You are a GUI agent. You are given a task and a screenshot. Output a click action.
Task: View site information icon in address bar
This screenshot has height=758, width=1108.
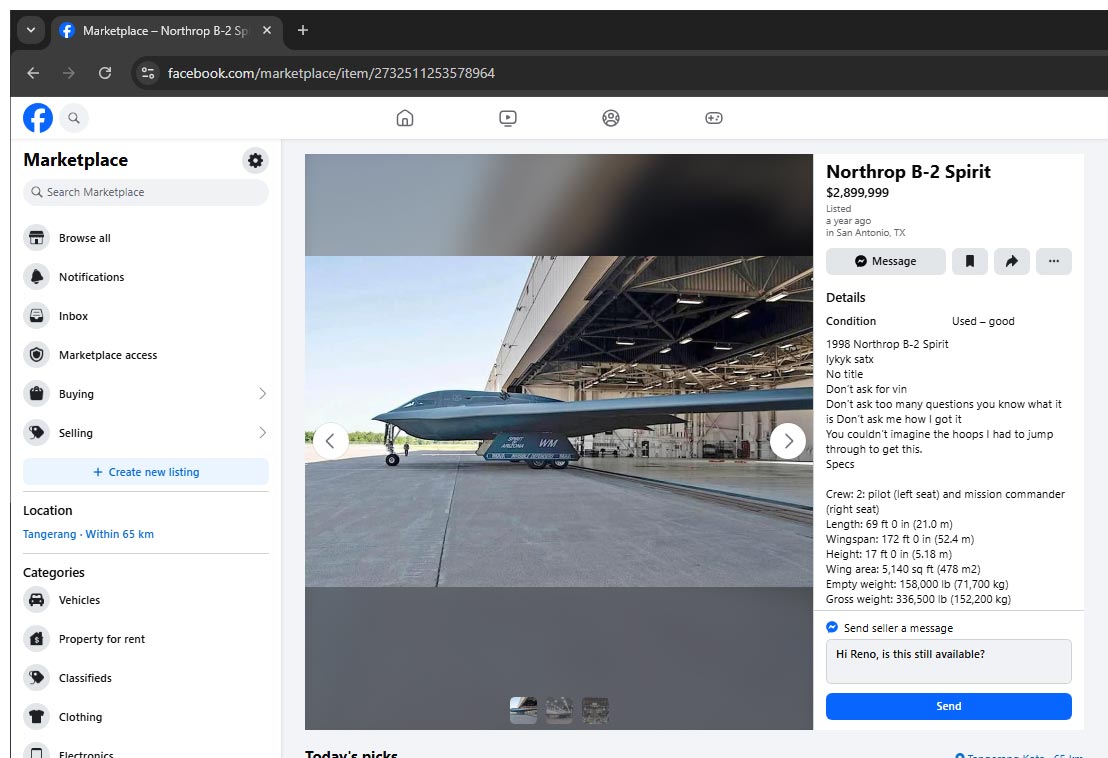pos(148,73)
